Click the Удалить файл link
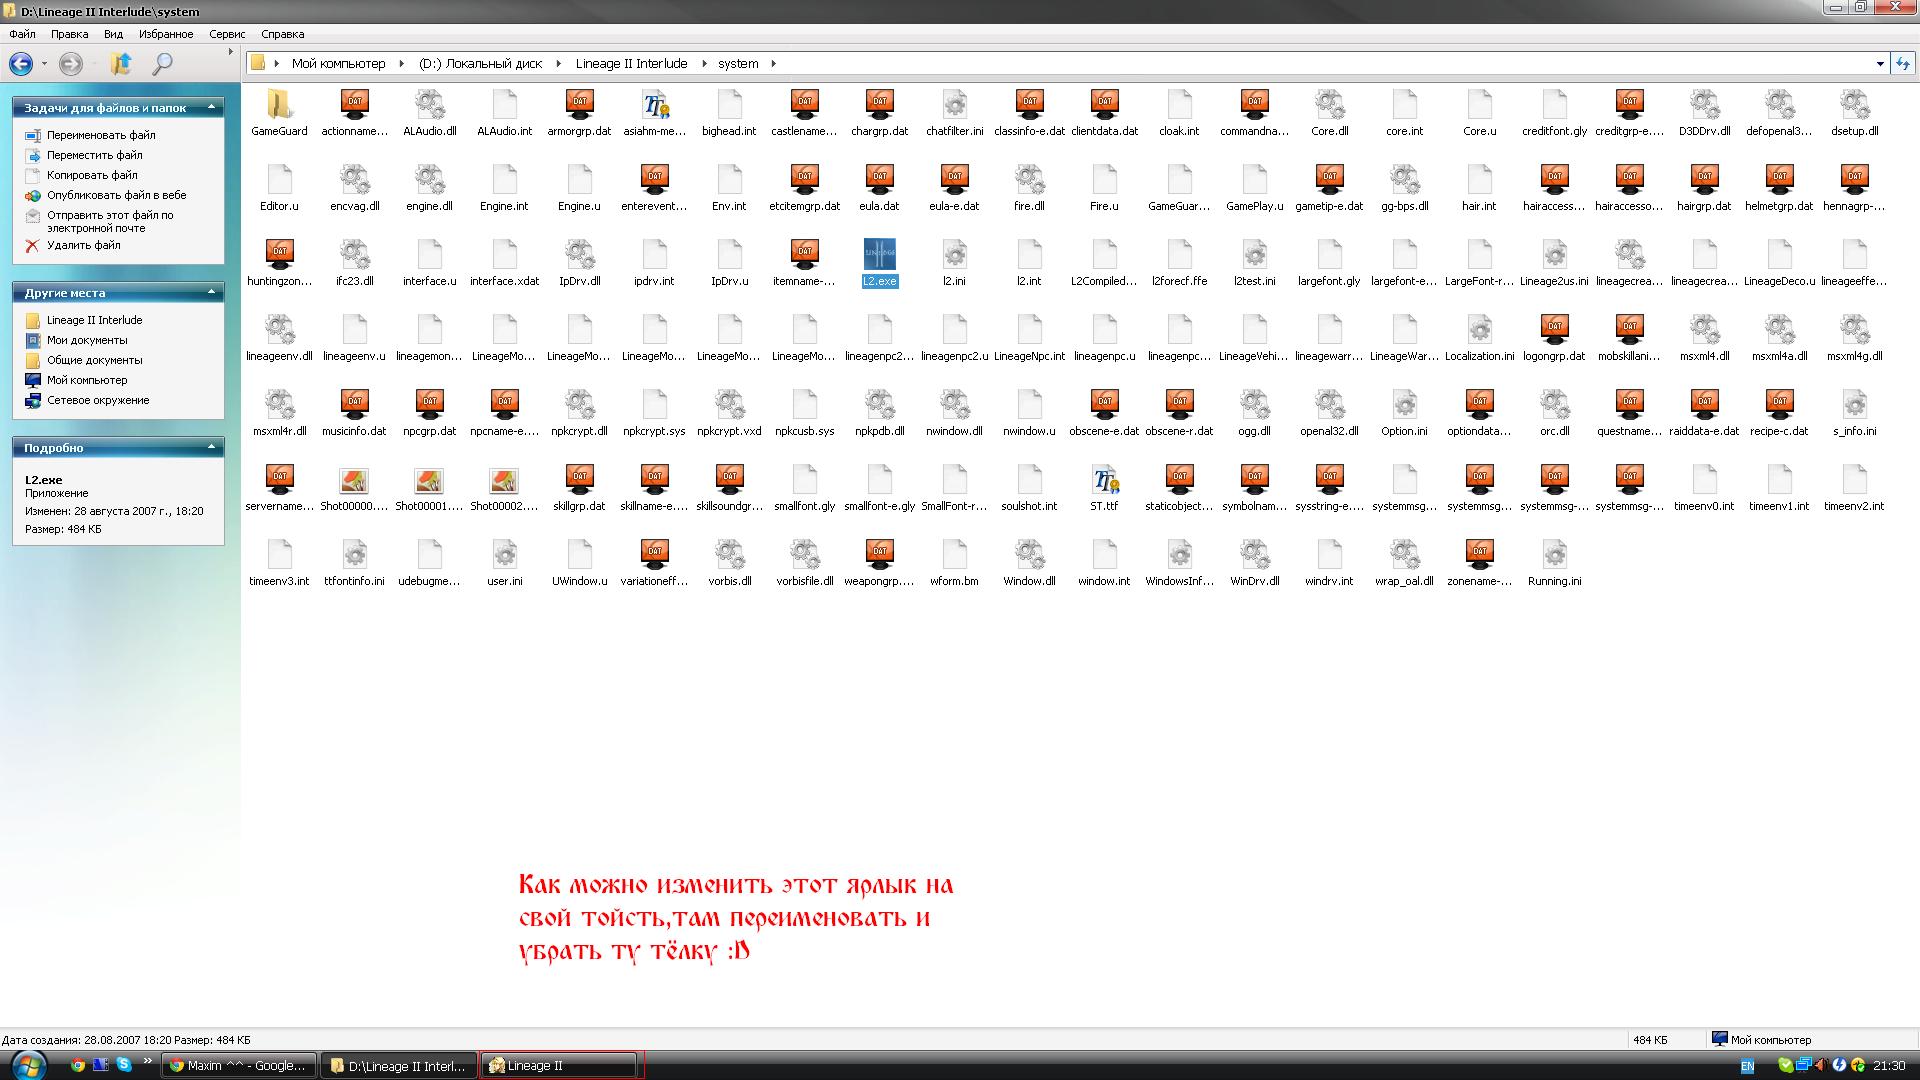The image size is (1920, 1080). tap(83, 245)
